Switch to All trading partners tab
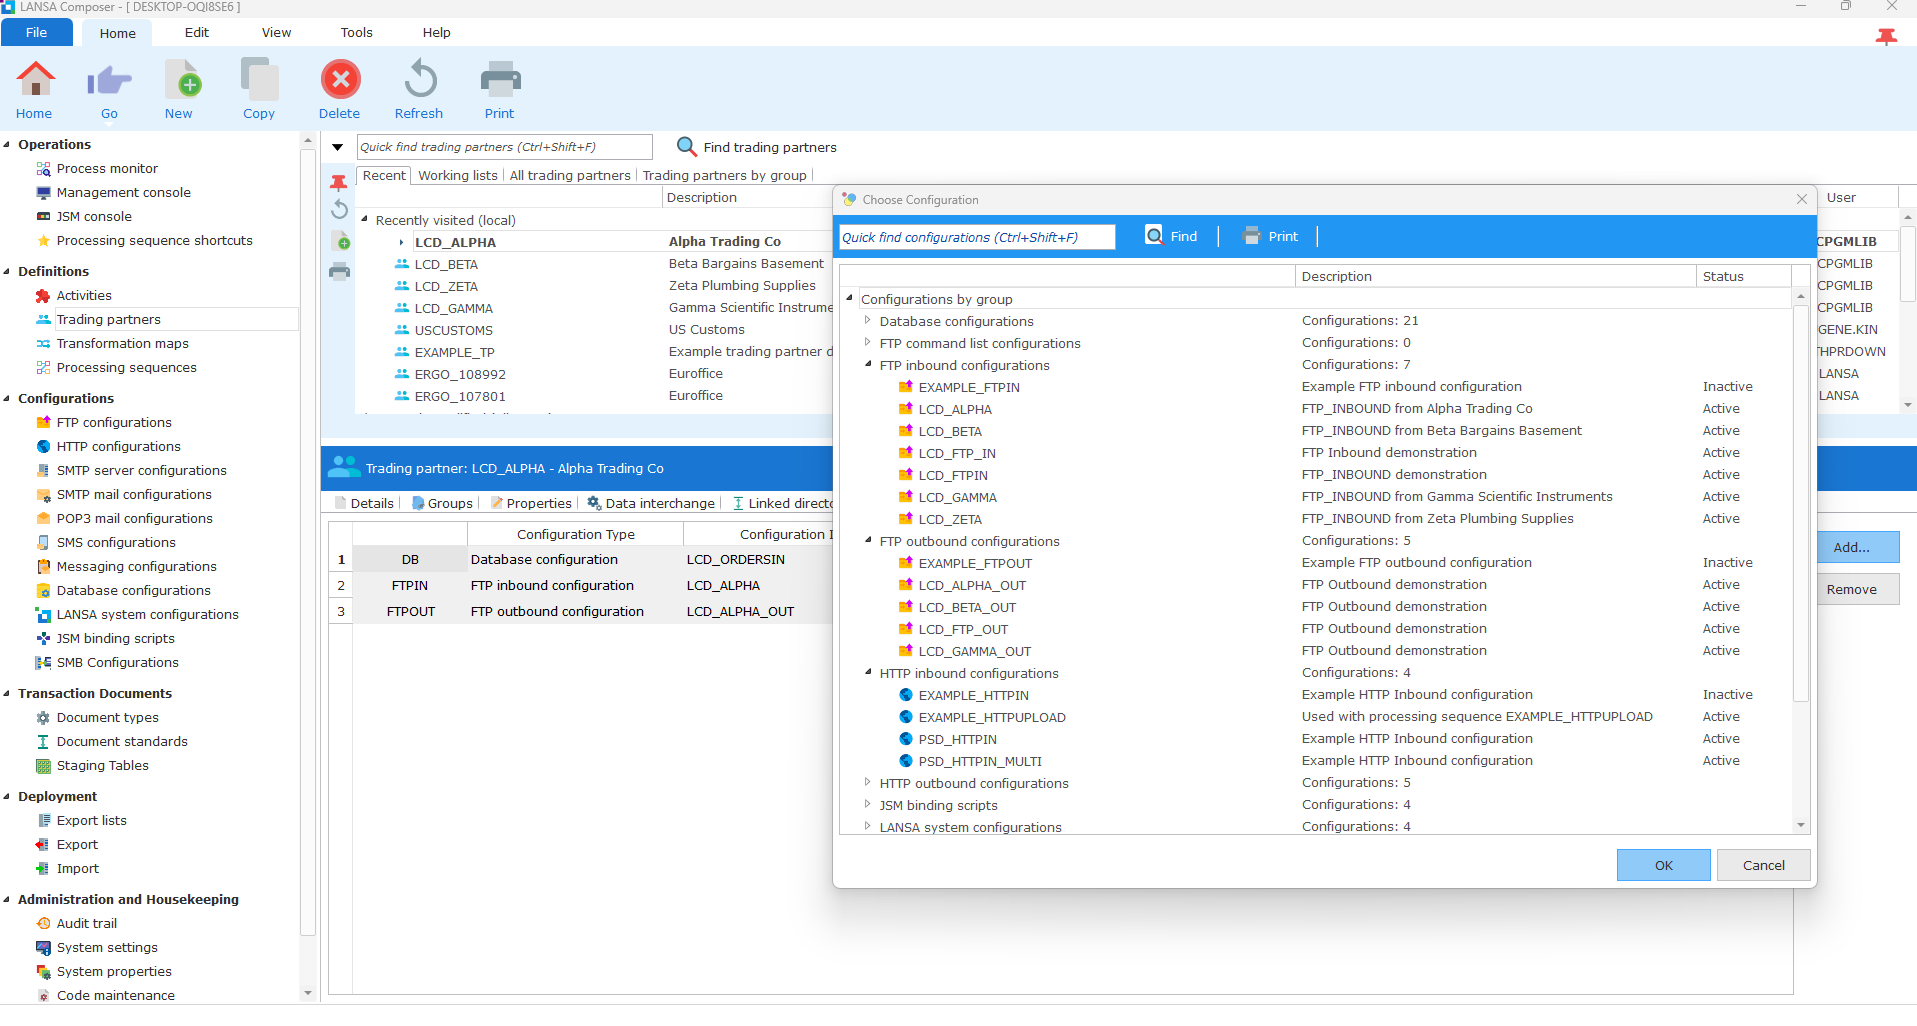Screen dimensions: 1917x1026 click(x=570, y=176)
